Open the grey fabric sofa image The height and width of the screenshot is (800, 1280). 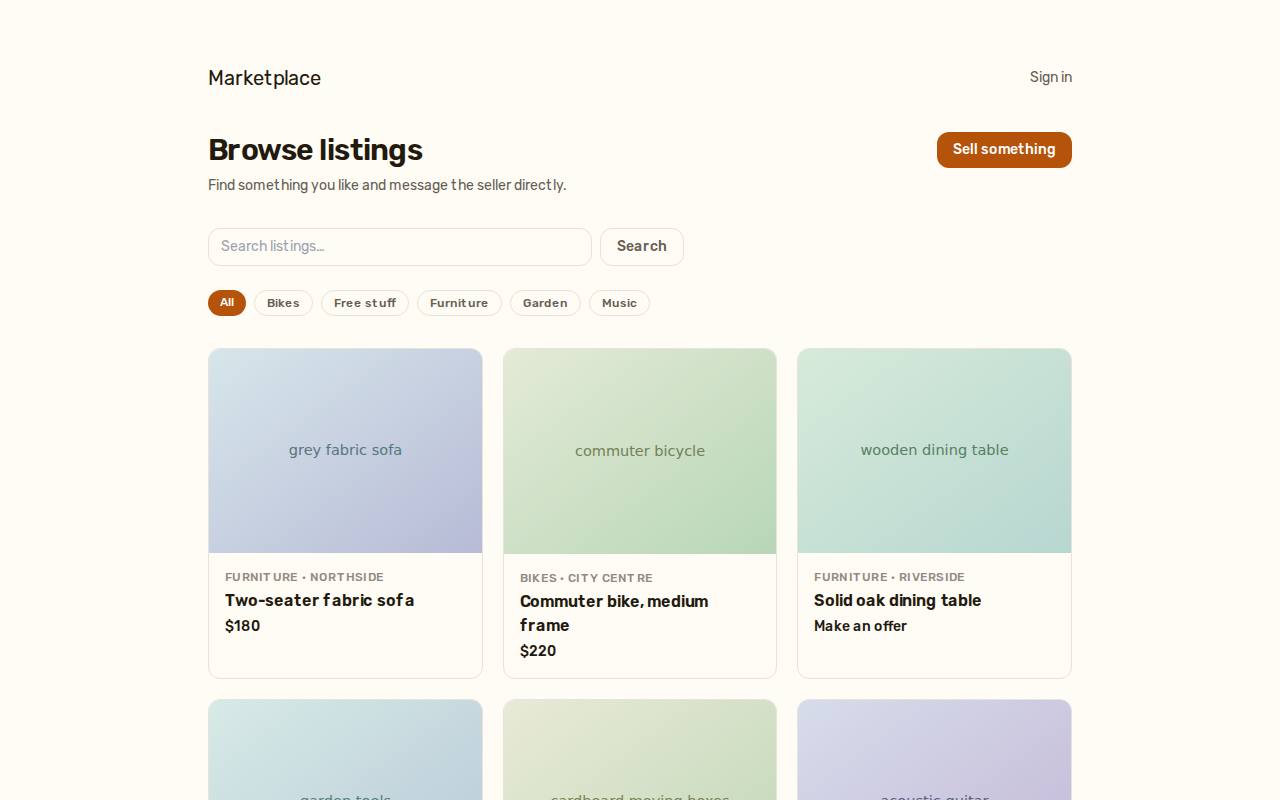tap(345, 451)
